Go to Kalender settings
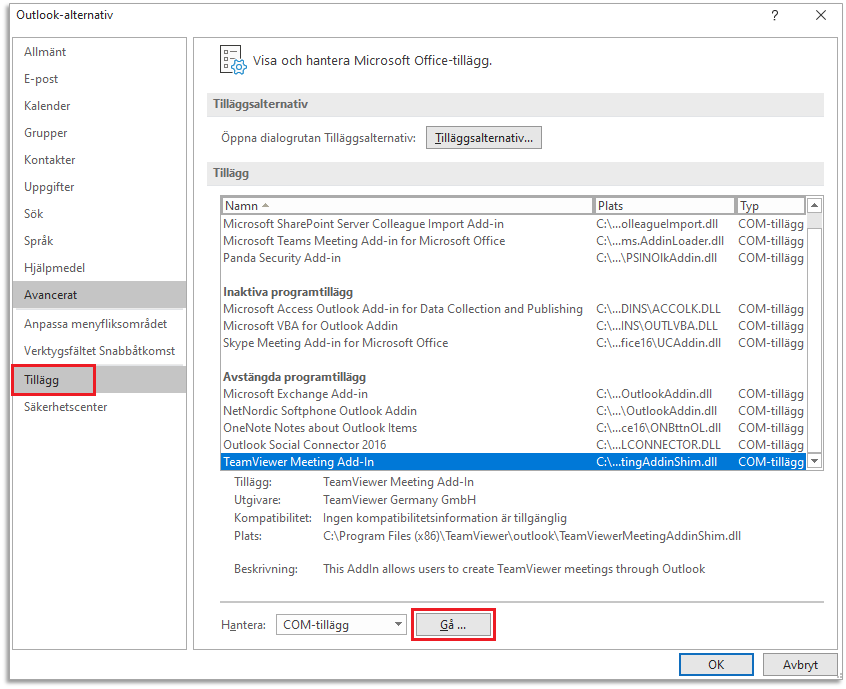Screen dimensions: 846x689 [99, 106]
